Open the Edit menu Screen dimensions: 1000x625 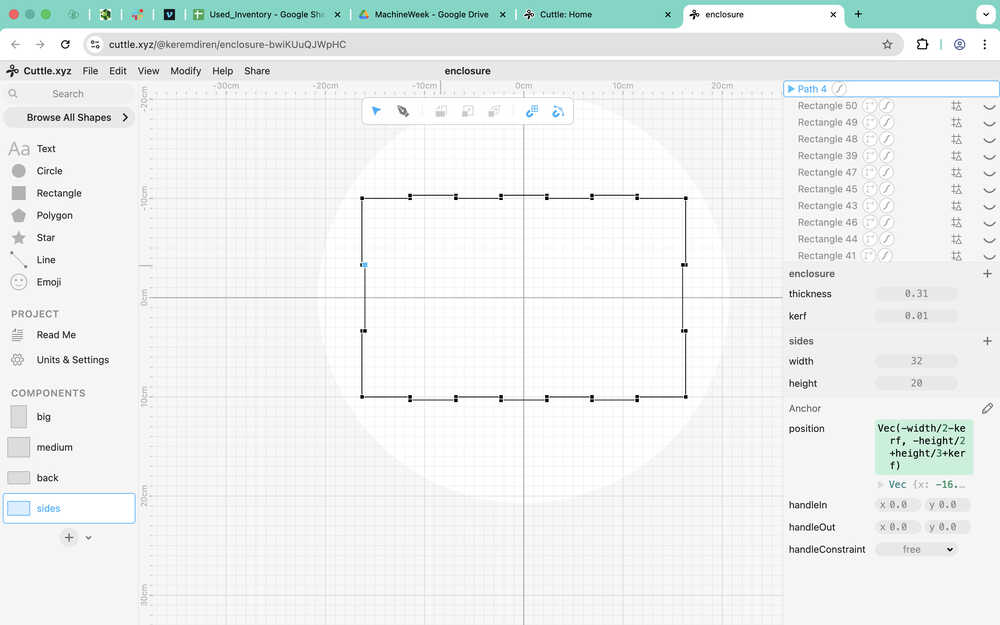118,71
